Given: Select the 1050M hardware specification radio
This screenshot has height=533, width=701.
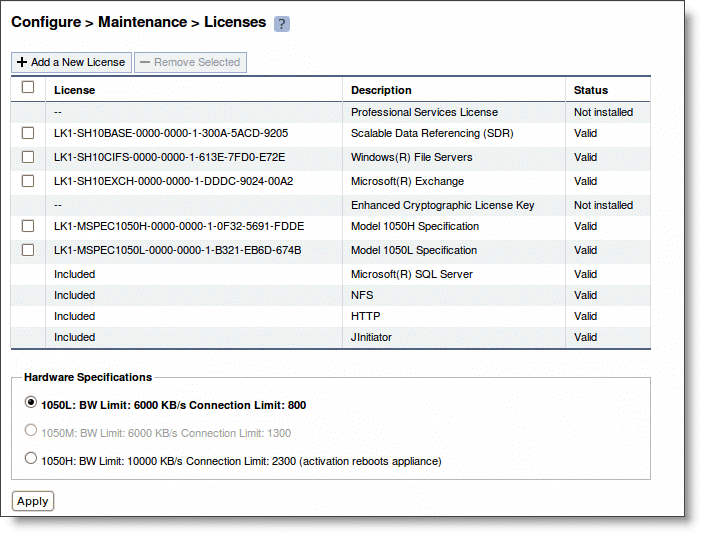Looking at the screenshot, I should 30,430.
